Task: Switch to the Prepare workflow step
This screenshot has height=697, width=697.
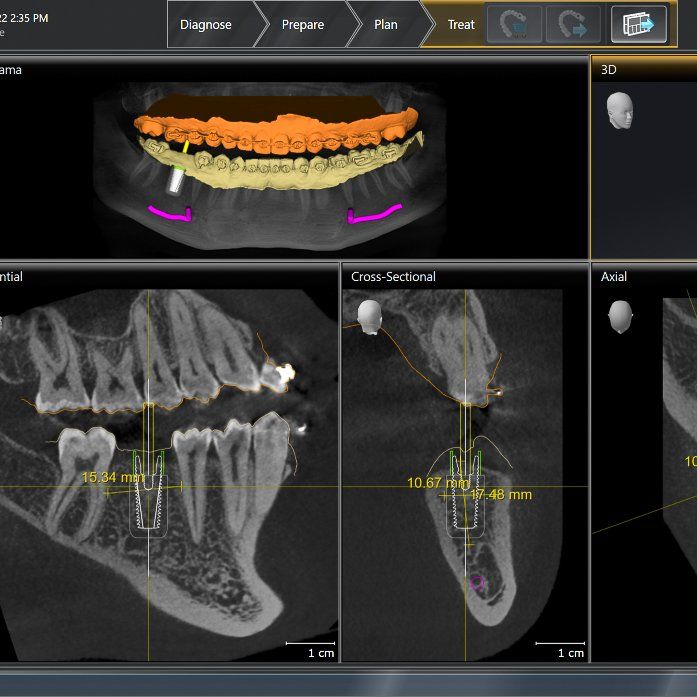Action: pyautogui.click(x=303, y=24)
